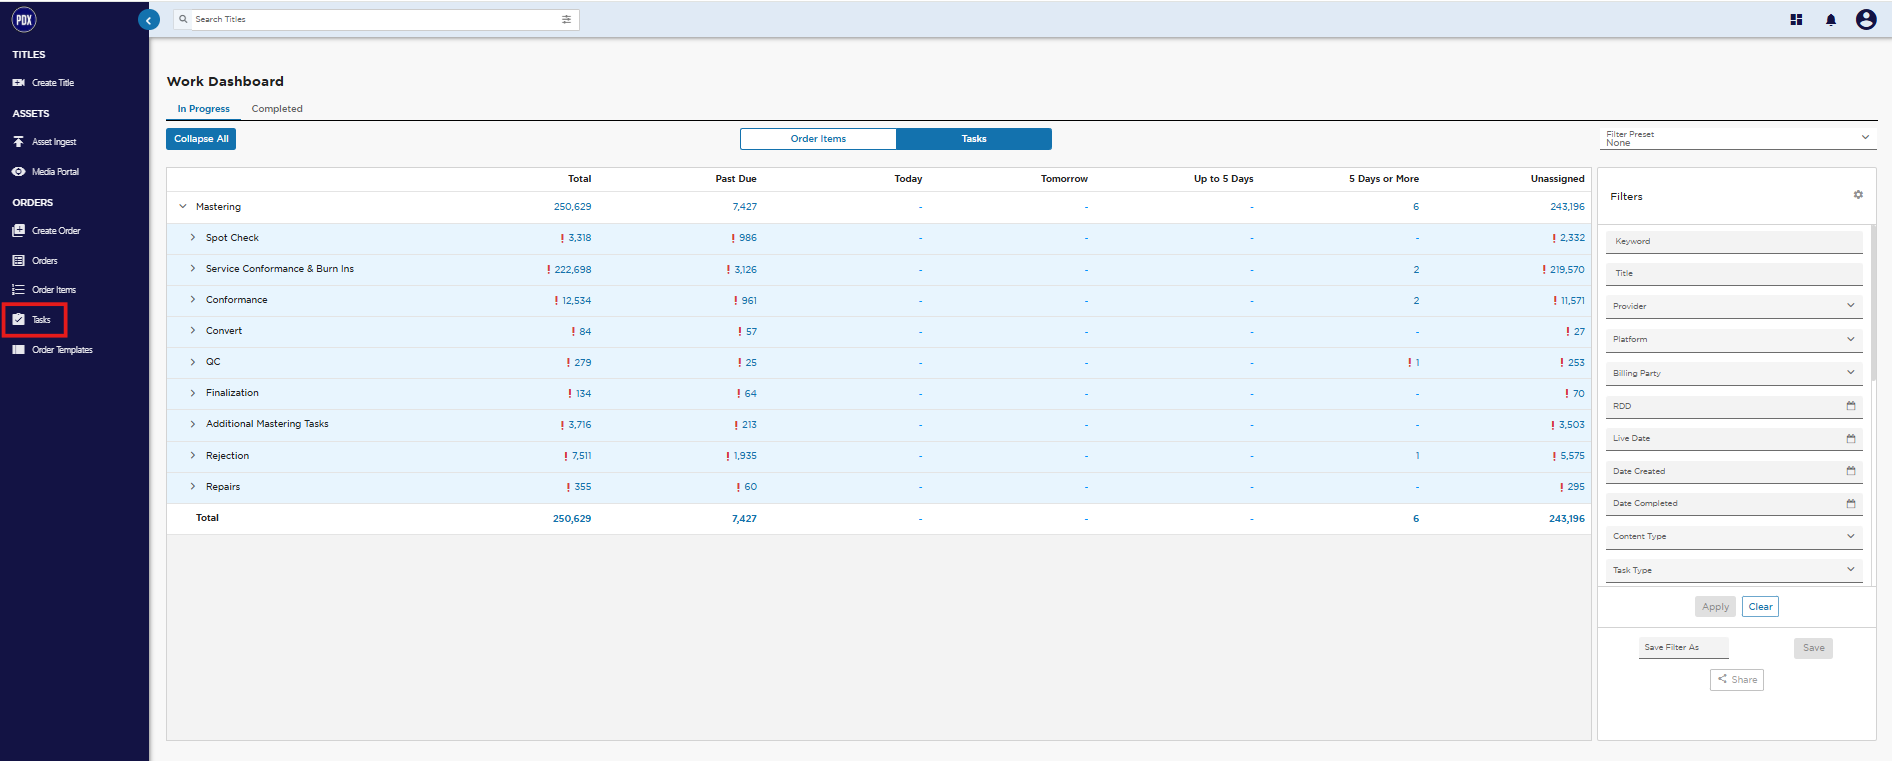The height and width of the screenshot is (761, 1892).
Task: Open Date Created calendar icon
Action: [1850, 471]
